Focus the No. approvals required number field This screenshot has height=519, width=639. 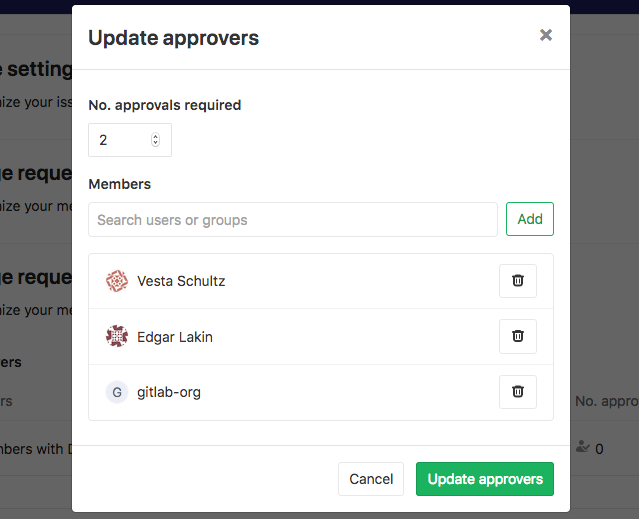coord(122,140)
